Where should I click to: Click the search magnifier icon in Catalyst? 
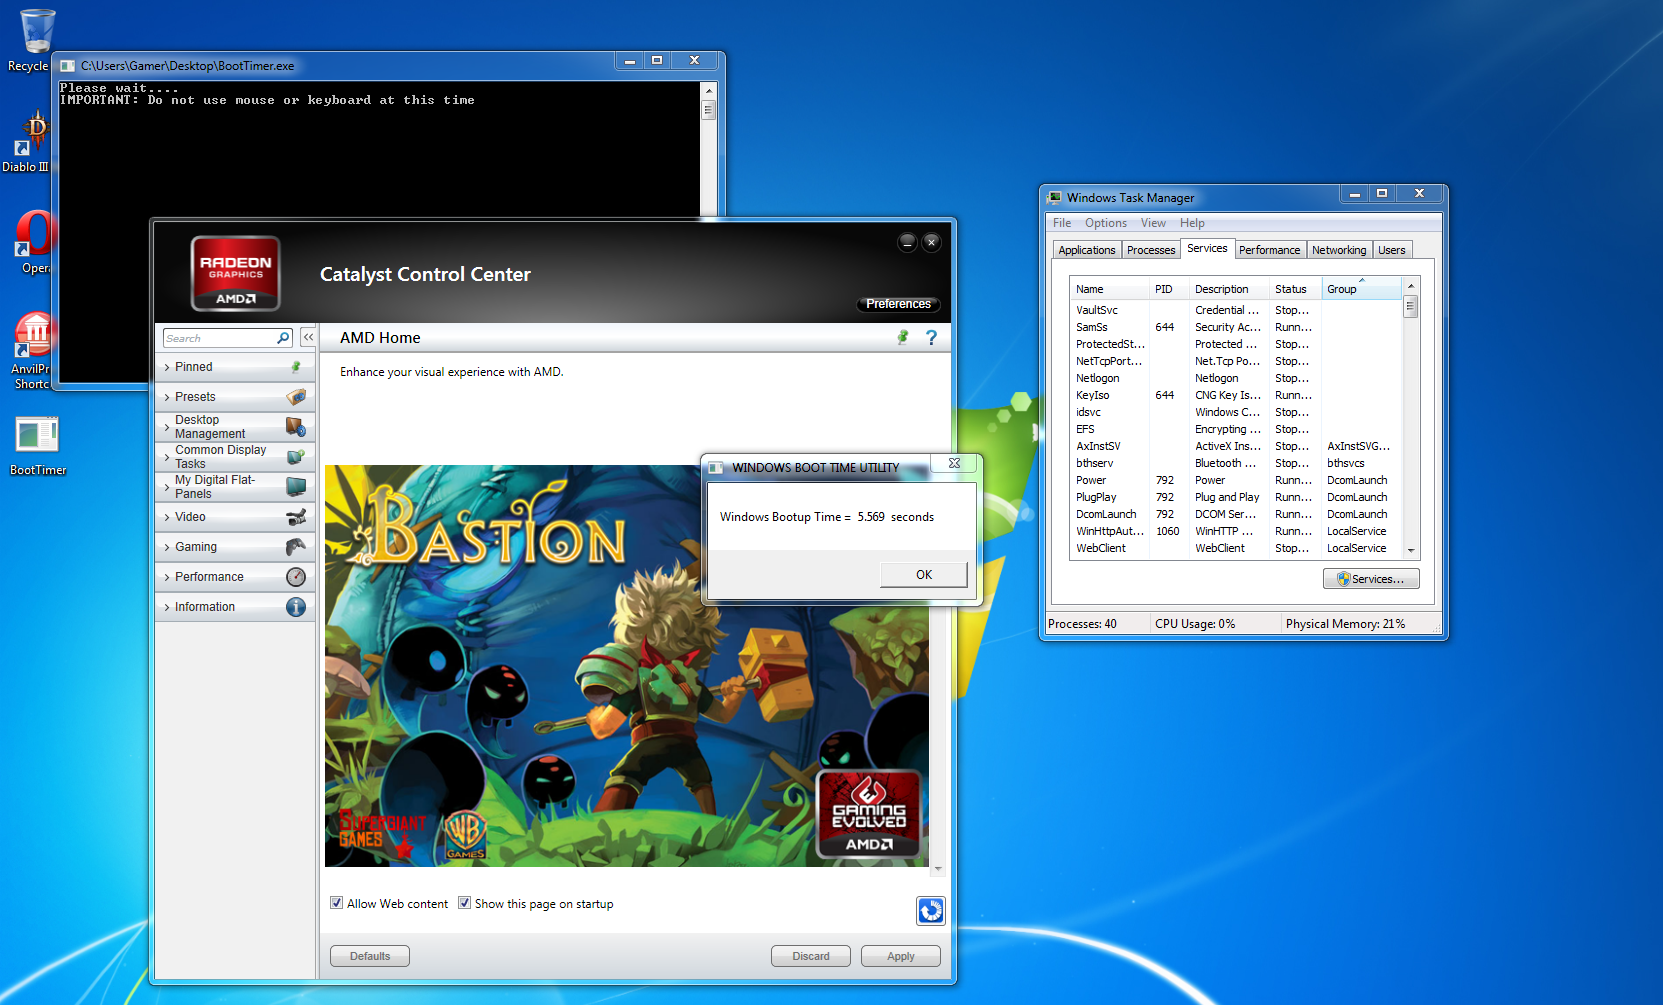[x=283, y=338]
